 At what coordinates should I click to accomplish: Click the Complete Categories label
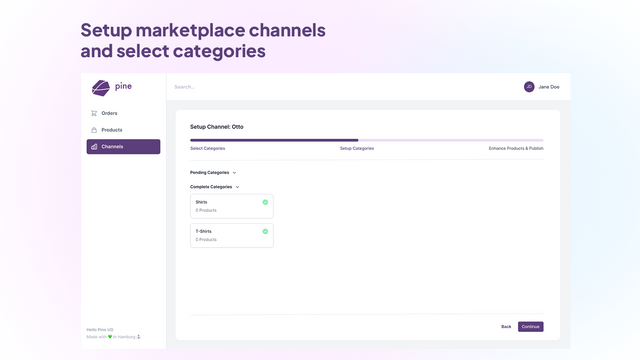coord(211,187)
